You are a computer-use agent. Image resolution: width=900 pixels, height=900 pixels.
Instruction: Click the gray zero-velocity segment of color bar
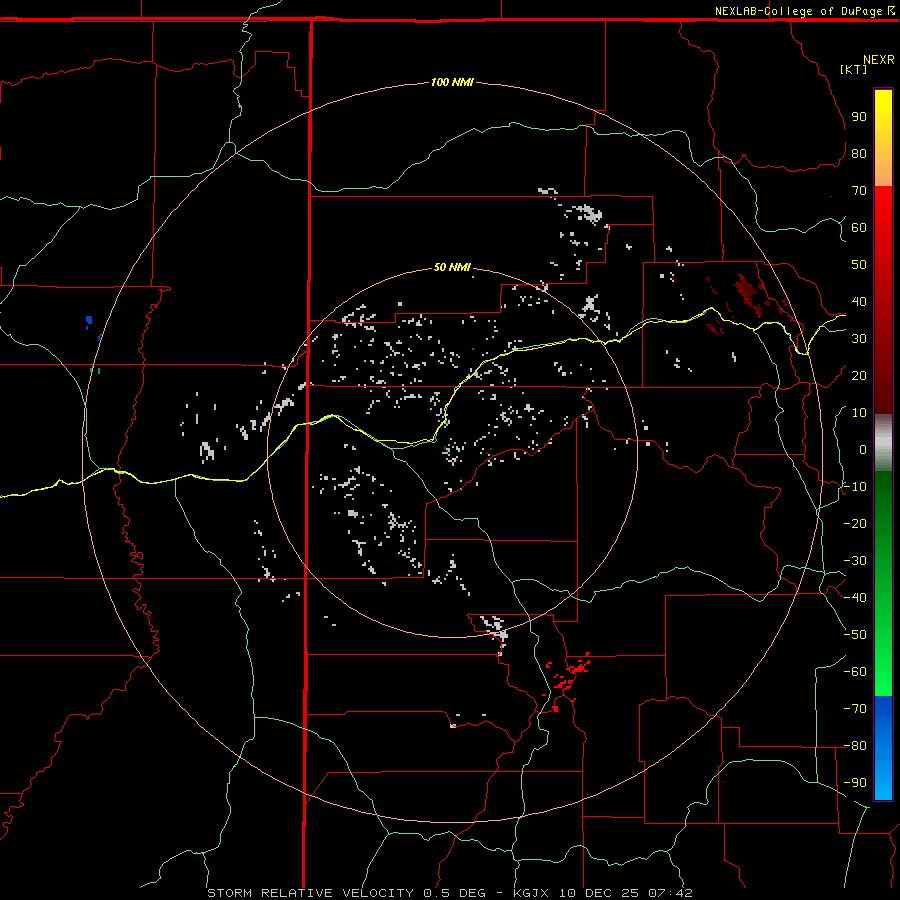(883, 443)
